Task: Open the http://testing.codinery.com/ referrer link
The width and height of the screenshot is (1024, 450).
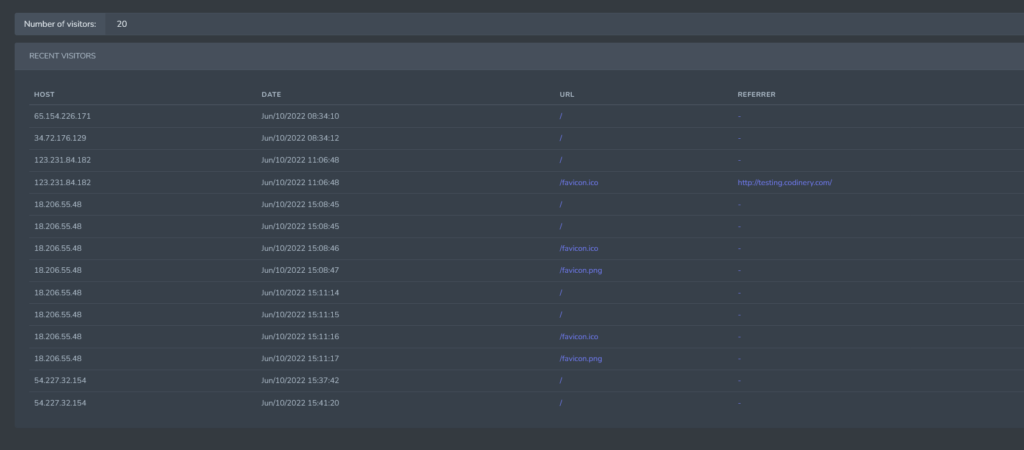Action: 784,182
